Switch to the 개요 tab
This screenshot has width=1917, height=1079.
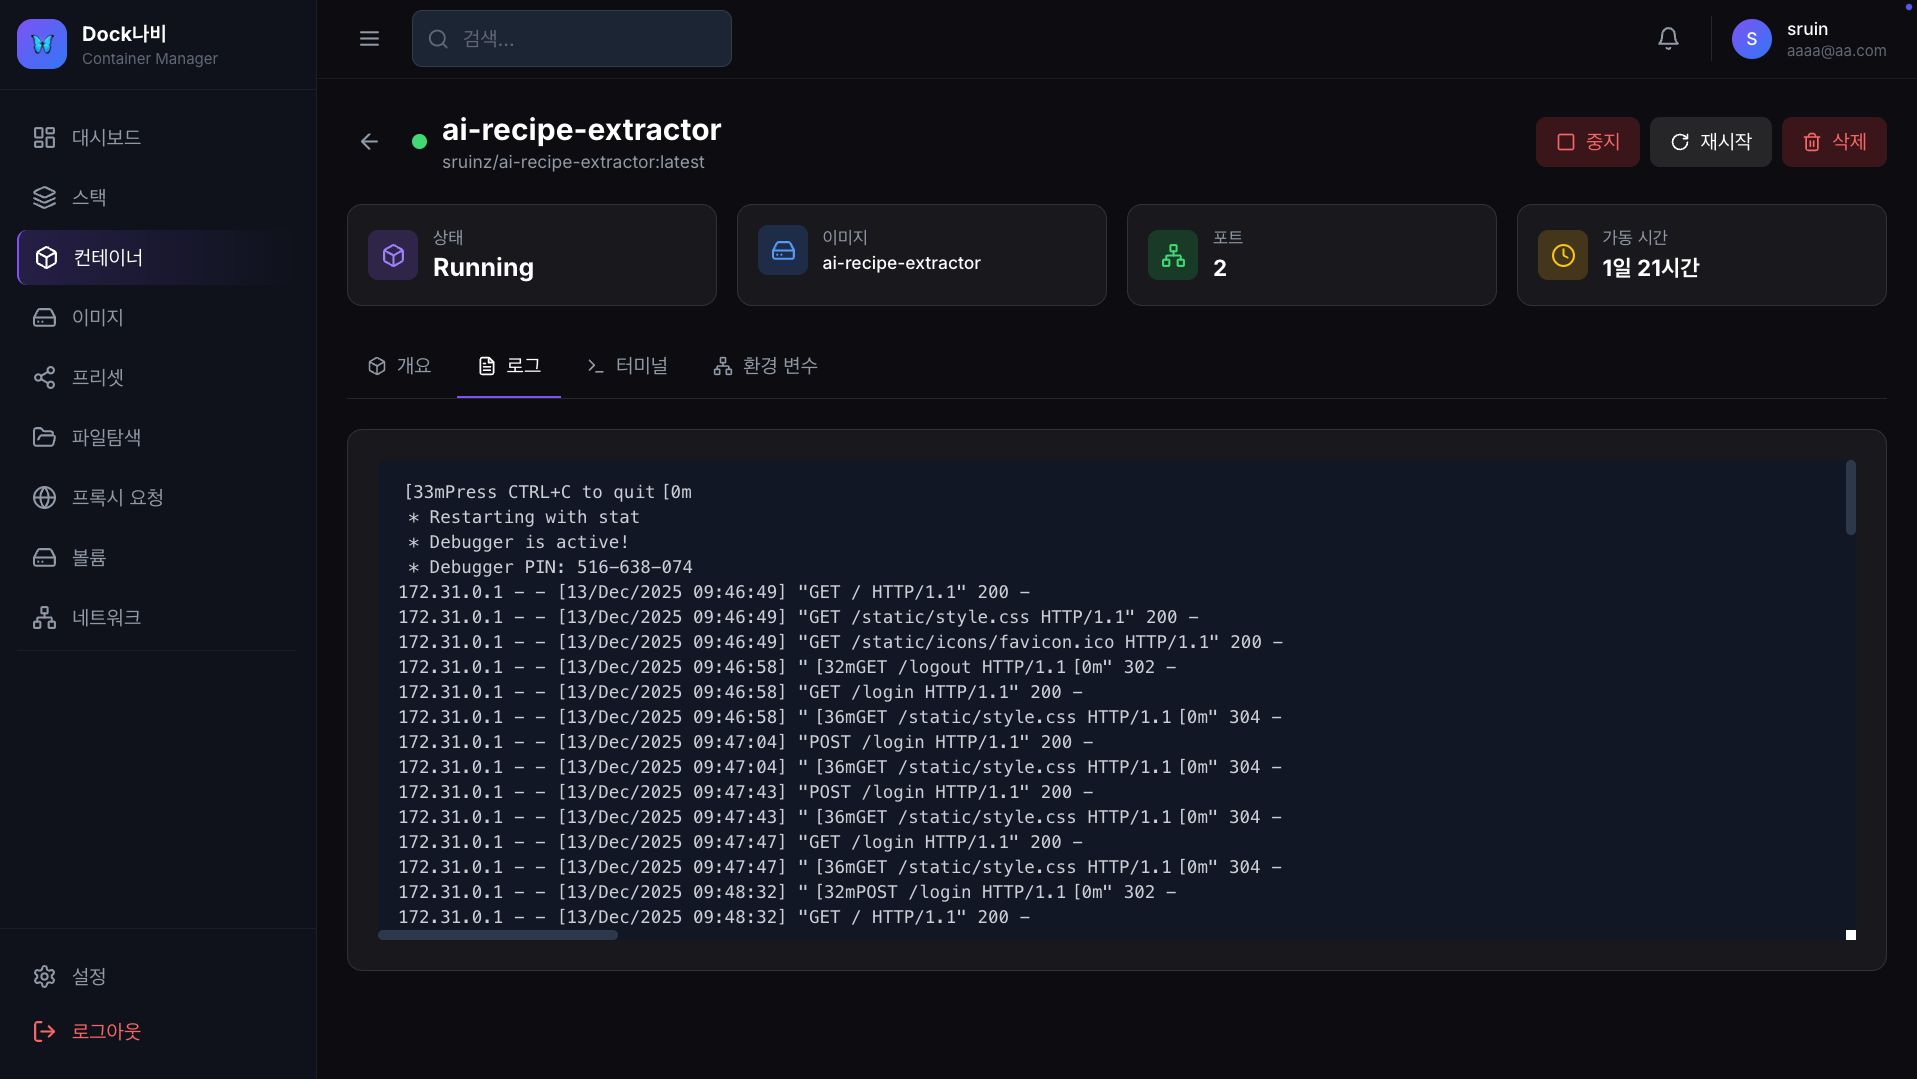[x=400, y=366]
